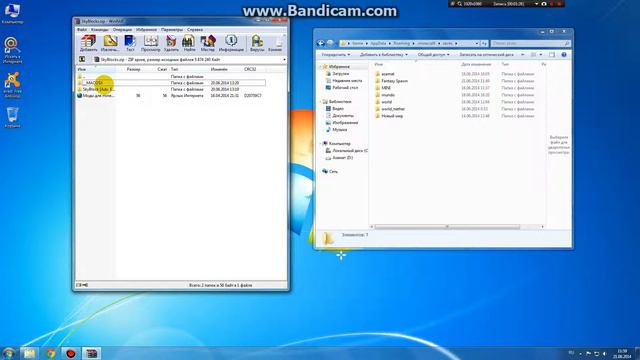Select Музыка library in Explorer sidebar
The height and width of the screenshot is (360, 640).
(340, 130)
